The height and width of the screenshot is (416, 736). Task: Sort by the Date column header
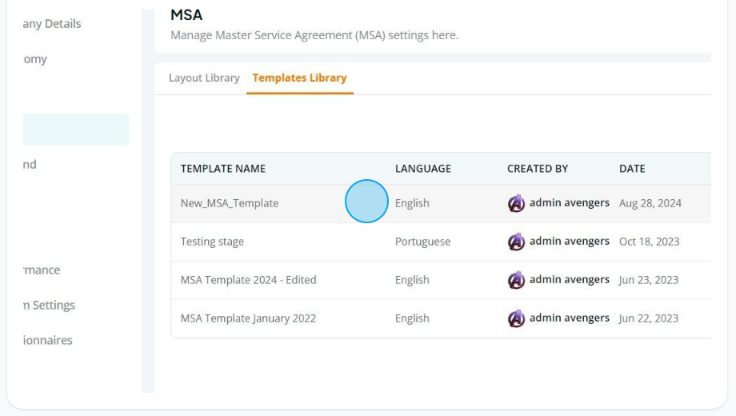coord(632,169)
